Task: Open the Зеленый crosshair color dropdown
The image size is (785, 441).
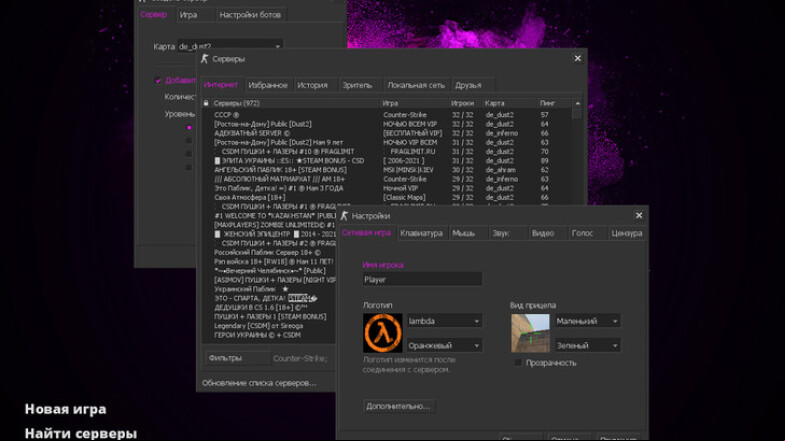Action: 587,345
